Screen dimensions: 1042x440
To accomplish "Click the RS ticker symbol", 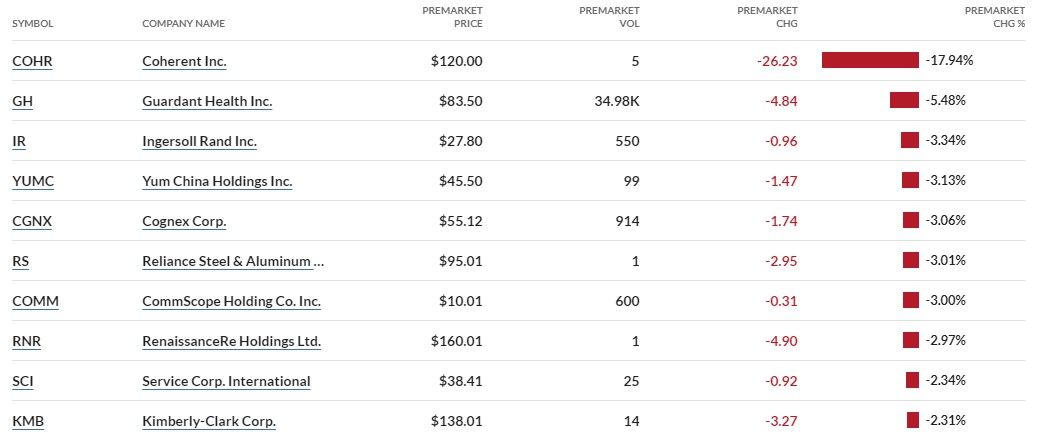I will click(20, 261).
